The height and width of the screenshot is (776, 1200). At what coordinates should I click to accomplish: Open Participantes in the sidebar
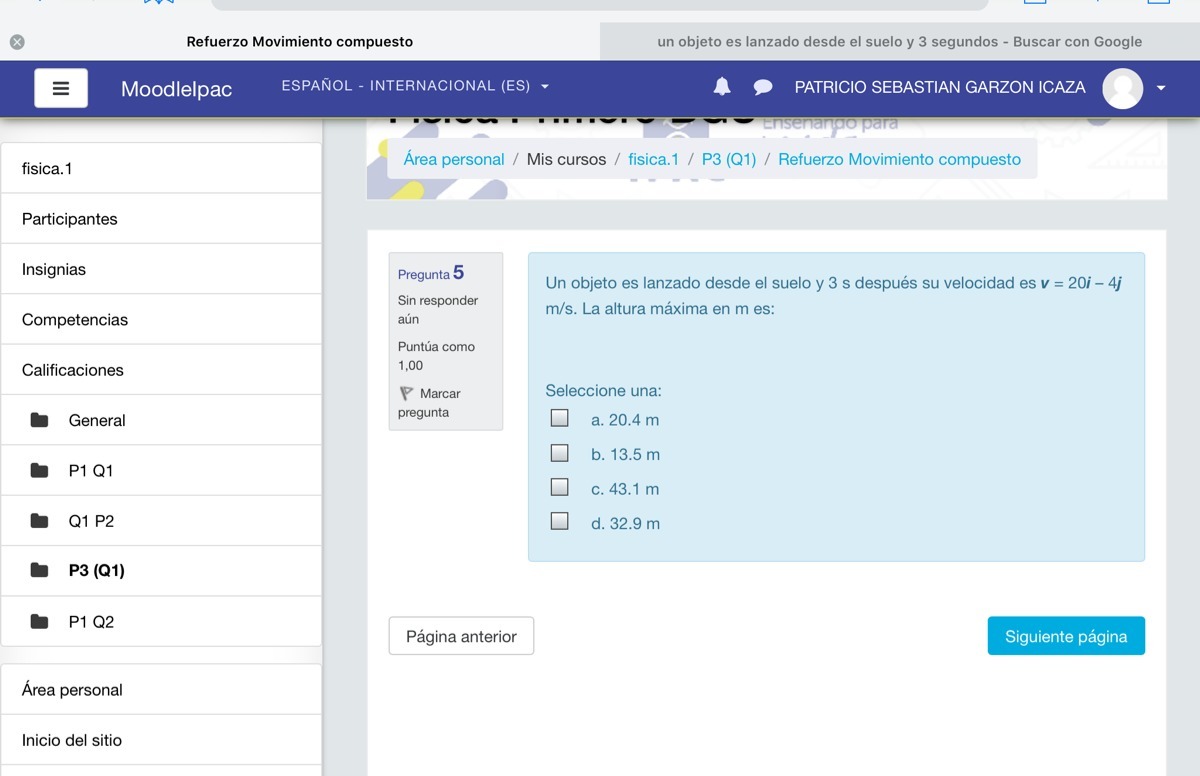click(x=161, y=219)
